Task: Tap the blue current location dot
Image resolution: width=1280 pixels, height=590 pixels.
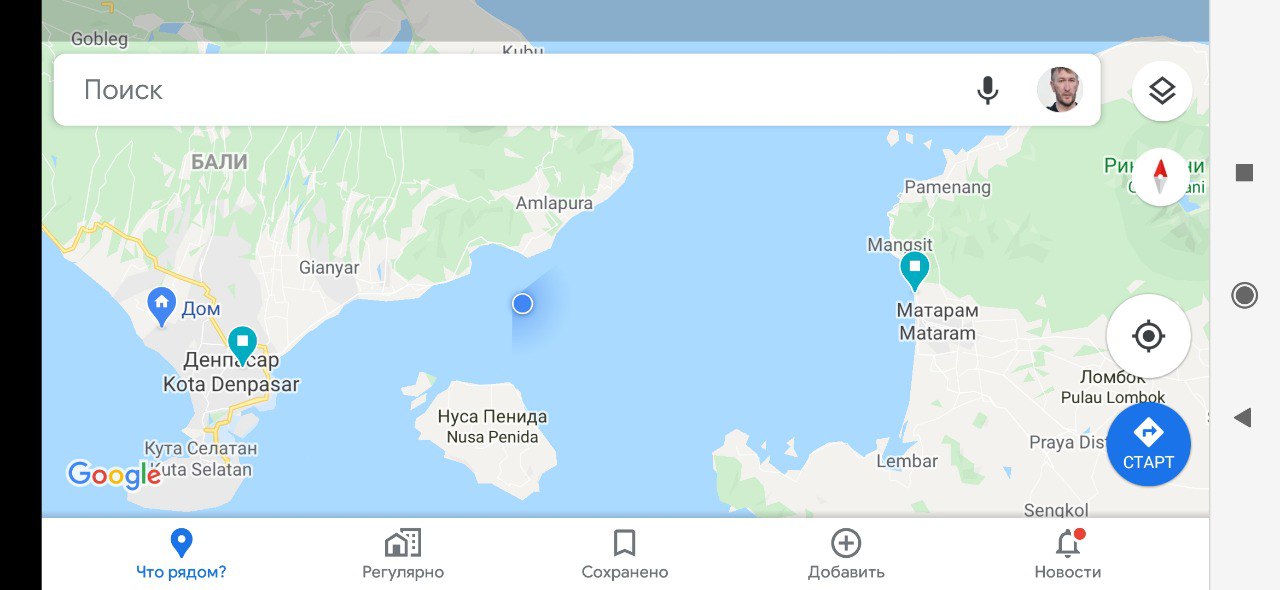Action: tap(522, 303)
